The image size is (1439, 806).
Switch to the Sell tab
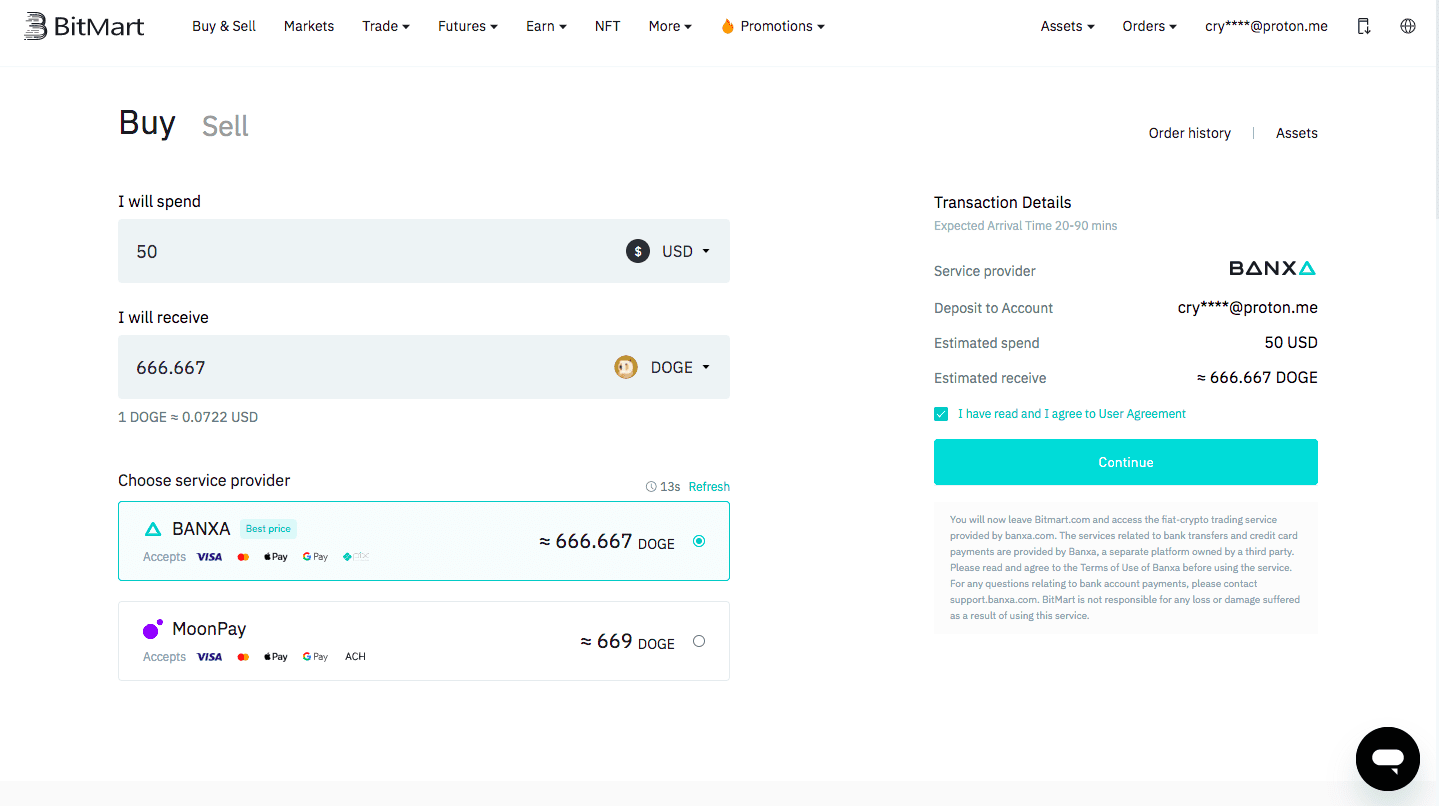[225, 126]
